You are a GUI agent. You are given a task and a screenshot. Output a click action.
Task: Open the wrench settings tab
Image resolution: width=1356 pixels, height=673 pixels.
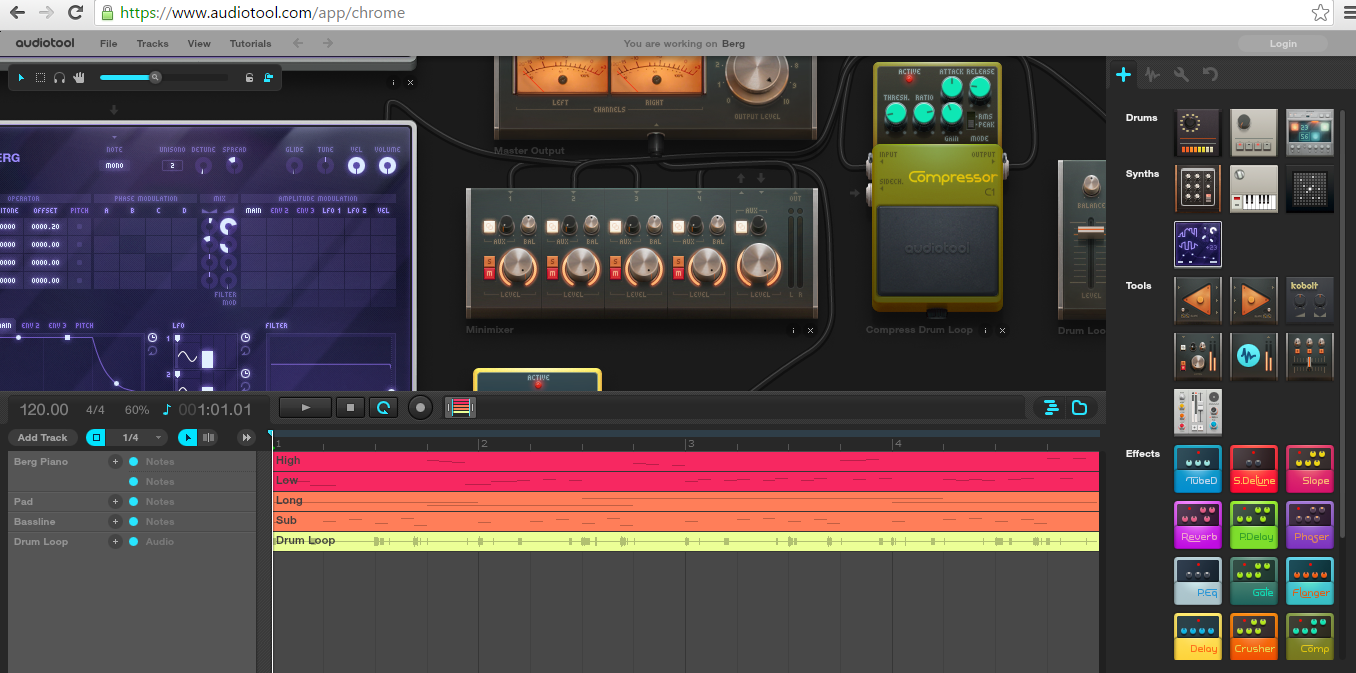[1181, 74]
